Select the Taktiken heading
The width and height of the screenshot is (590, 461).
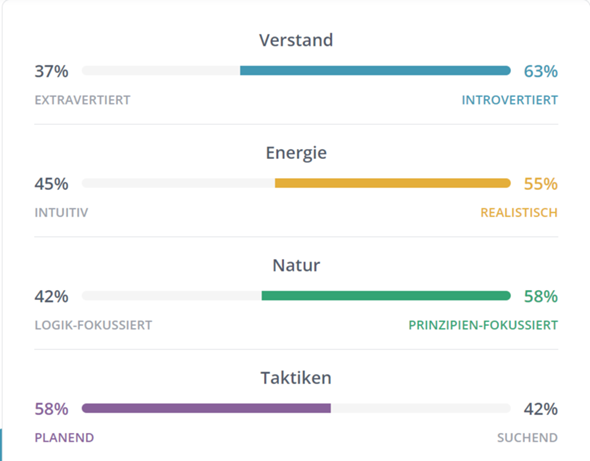pos(296,378)
